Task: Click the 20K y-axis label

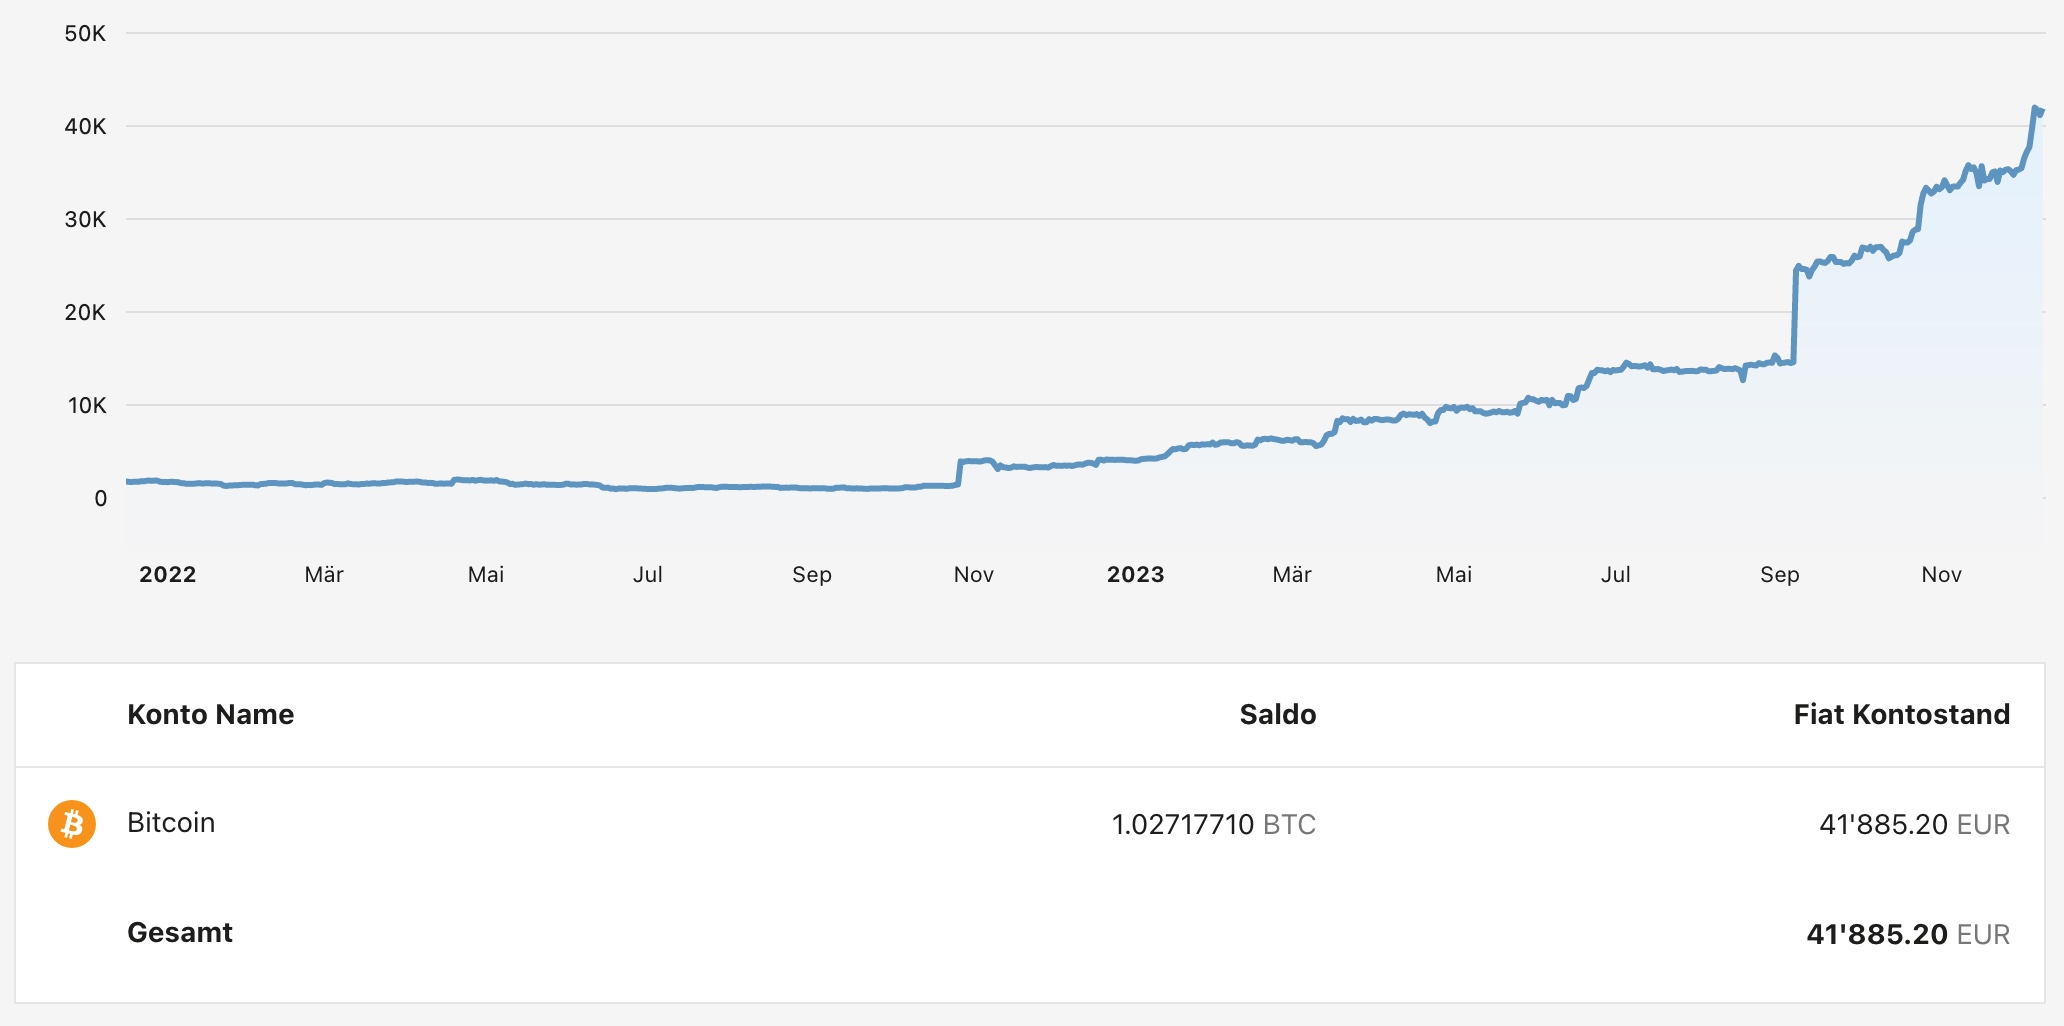Action: coord(85,313)
